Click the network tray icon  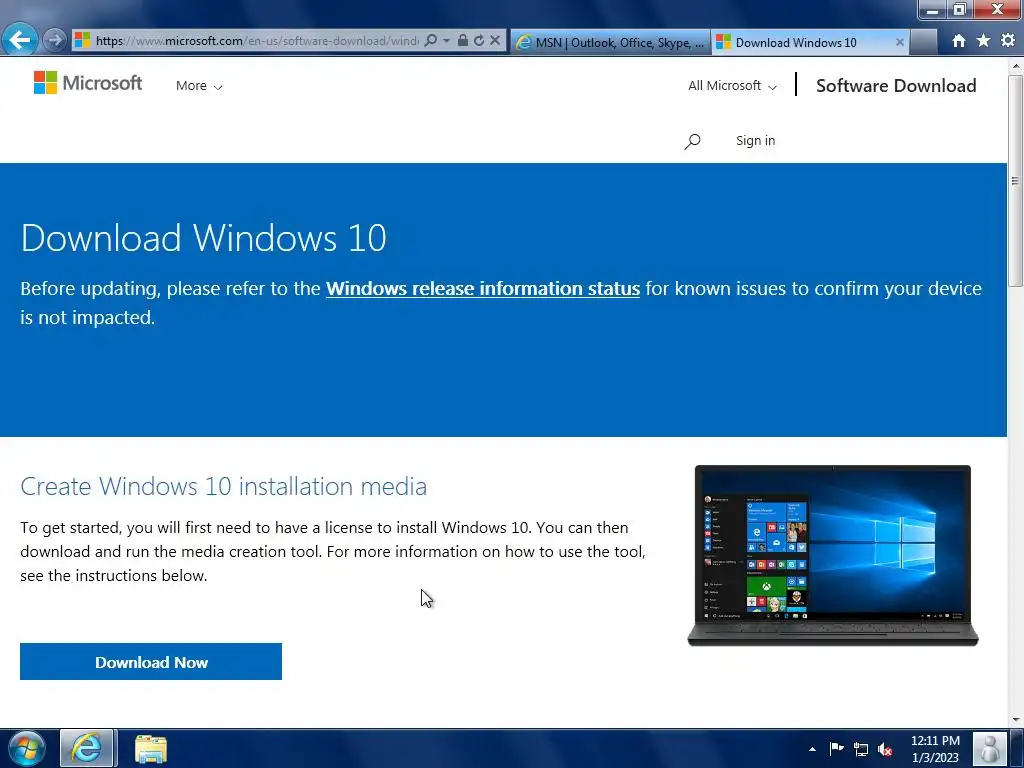(861, 750)
